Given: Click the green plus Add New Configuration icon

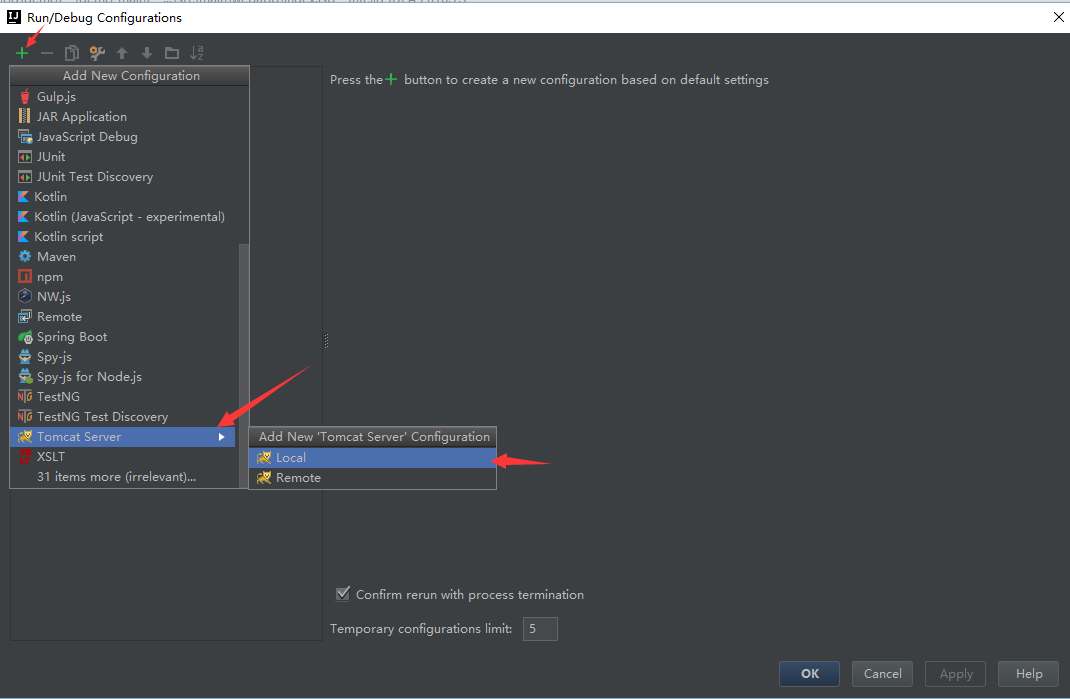Looking at the screenshot, I should (22, 53).
